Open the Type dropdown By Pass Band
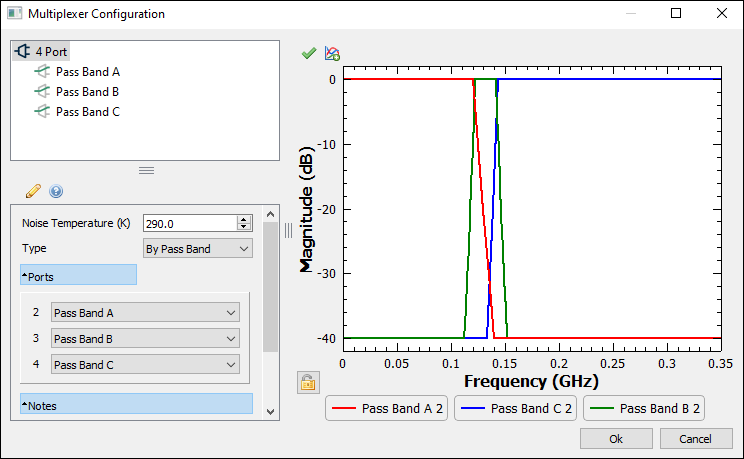 (x=198, y=249)
